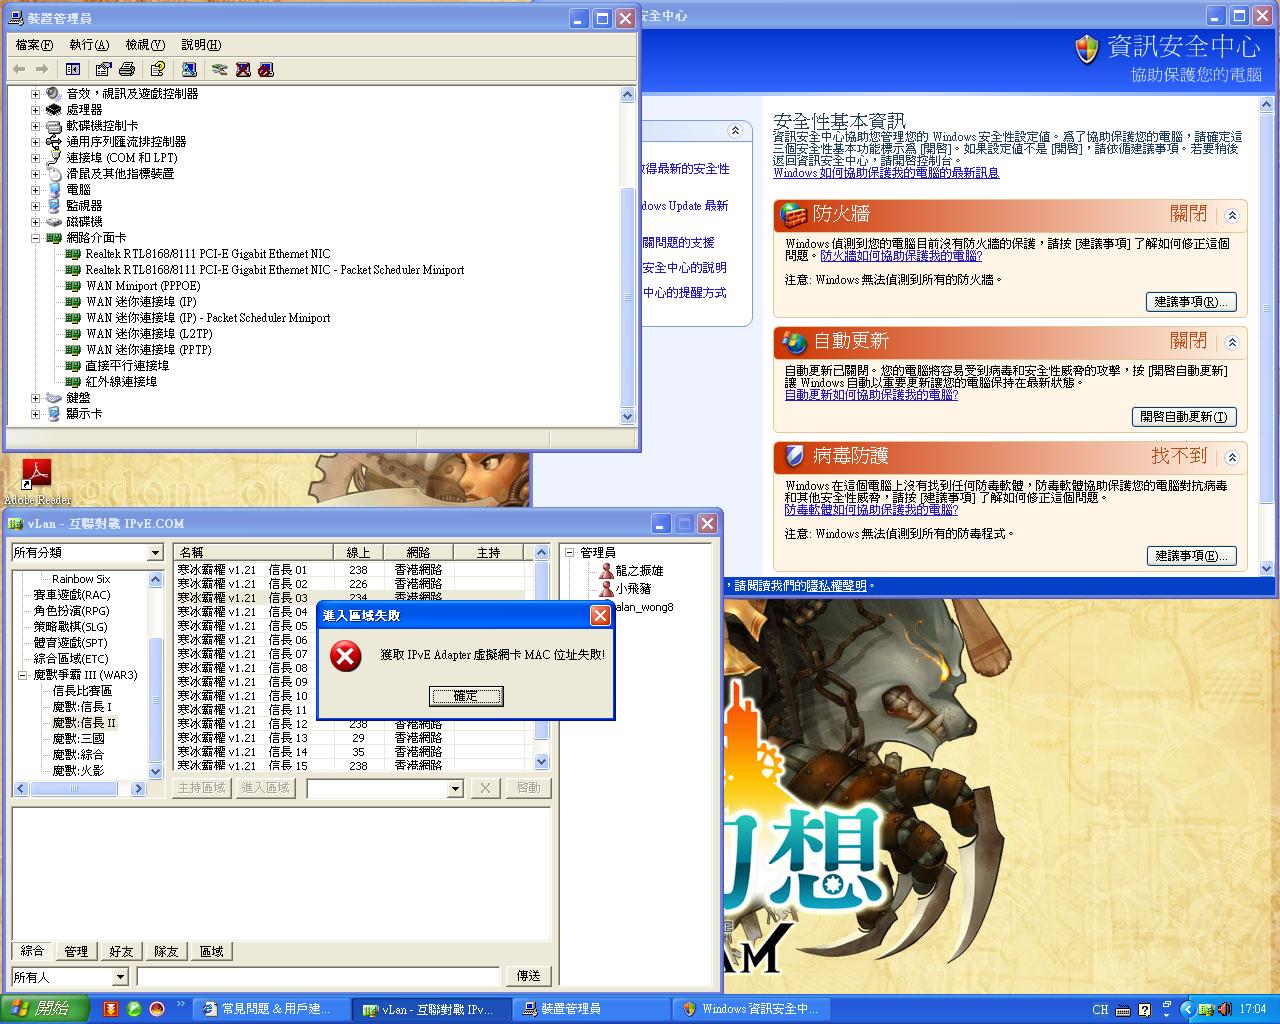The width and height of the screenshot is (1280, 1024).
Task: Click the red error icon in the dialog
Action: [346, 656]
